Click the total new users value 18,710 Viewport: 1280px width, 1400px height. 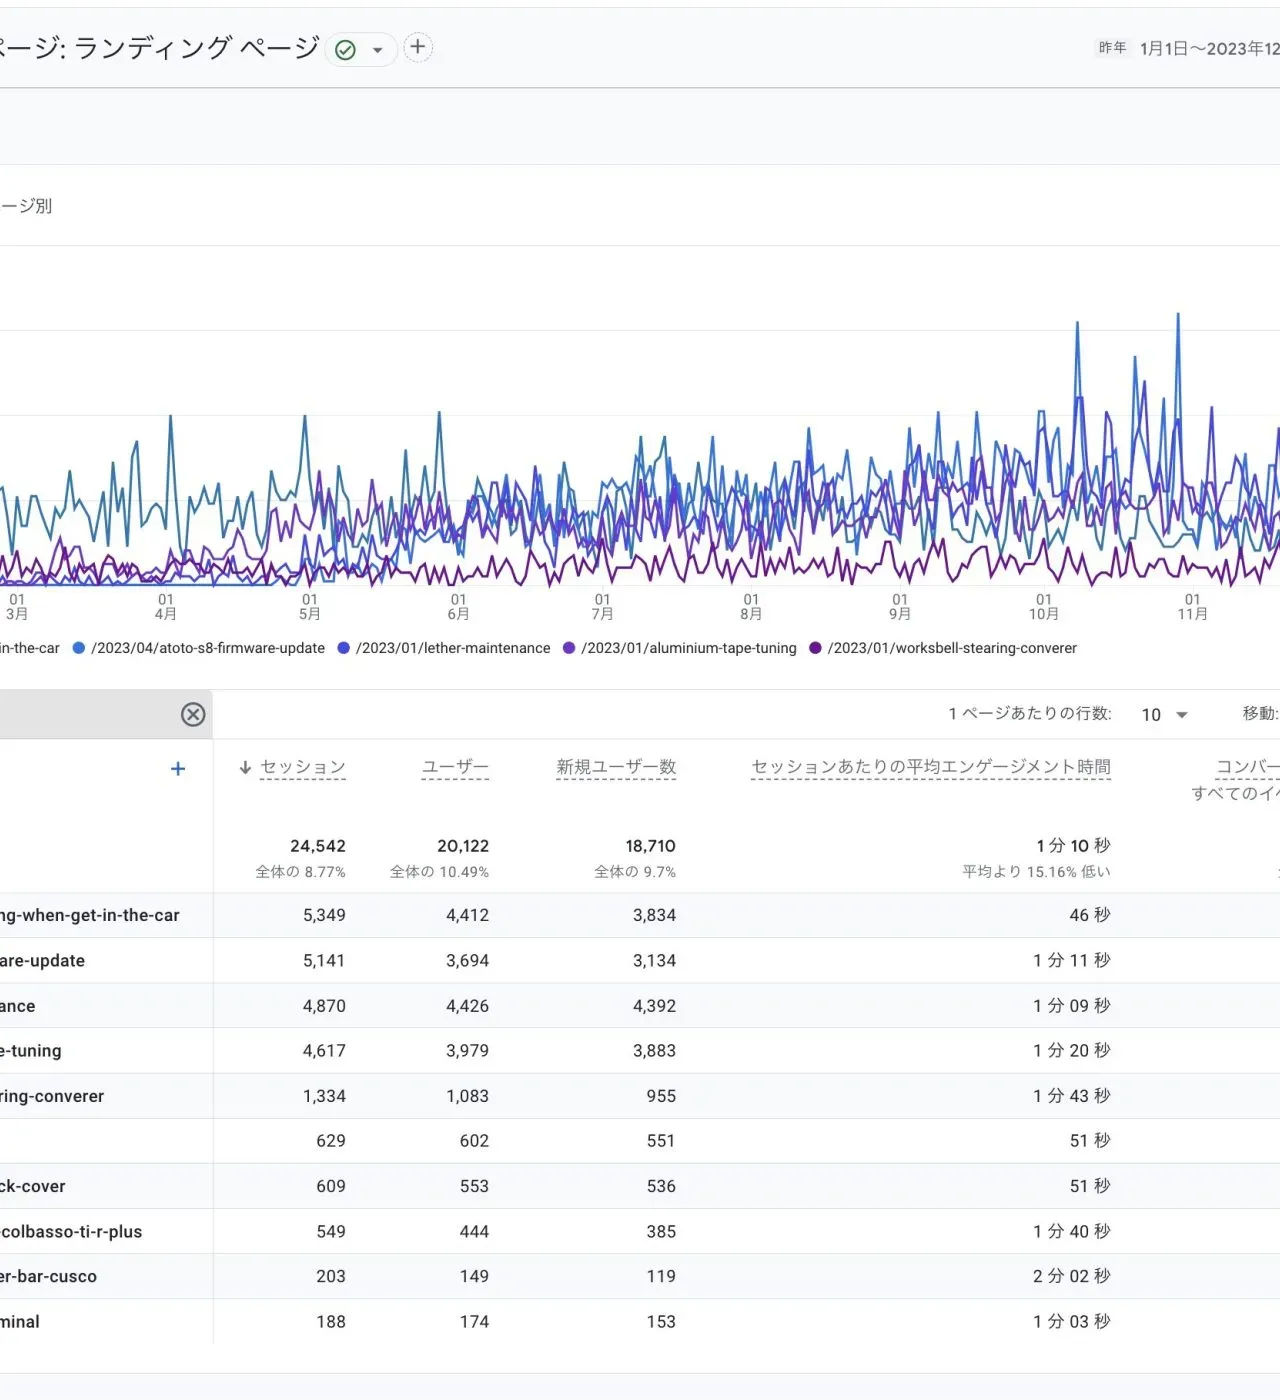point(651,846)
